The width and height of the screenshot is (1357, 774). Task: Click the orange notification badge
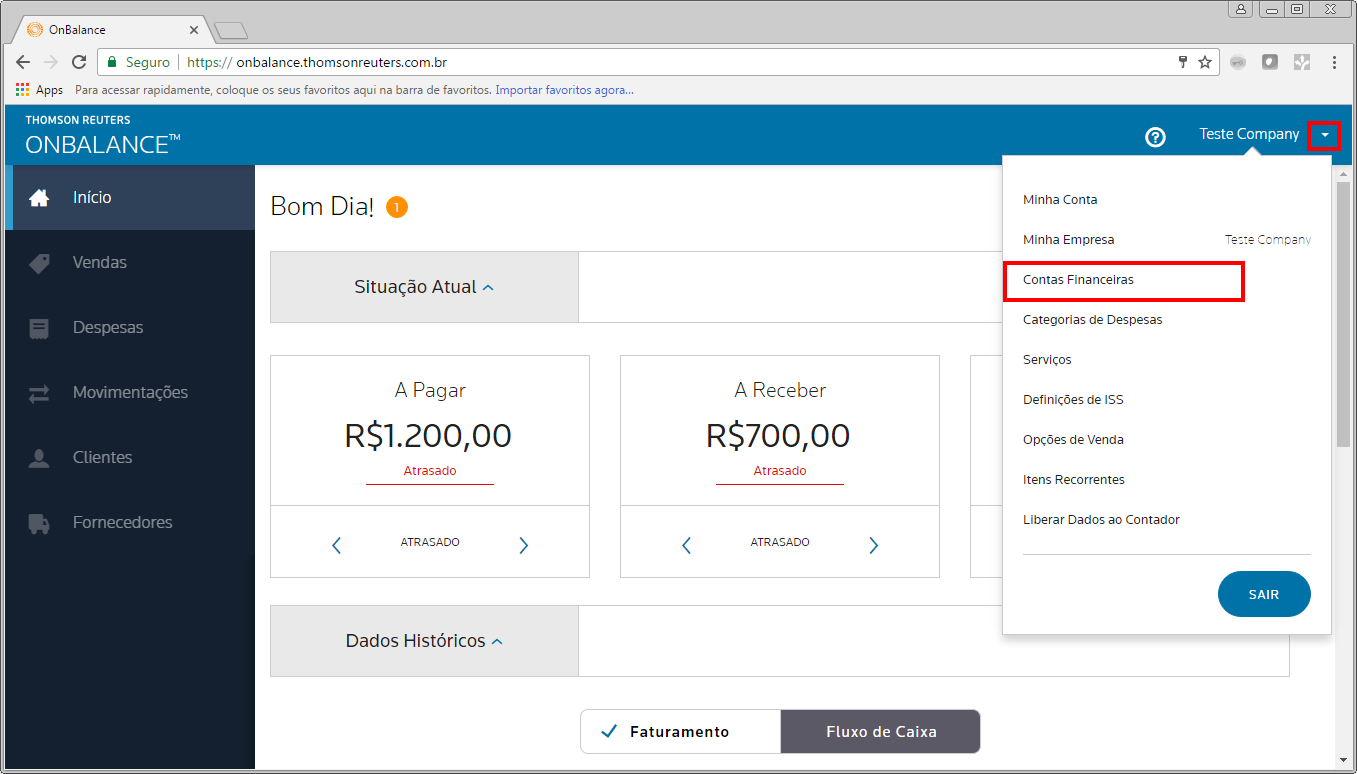(x=397, y=207)
